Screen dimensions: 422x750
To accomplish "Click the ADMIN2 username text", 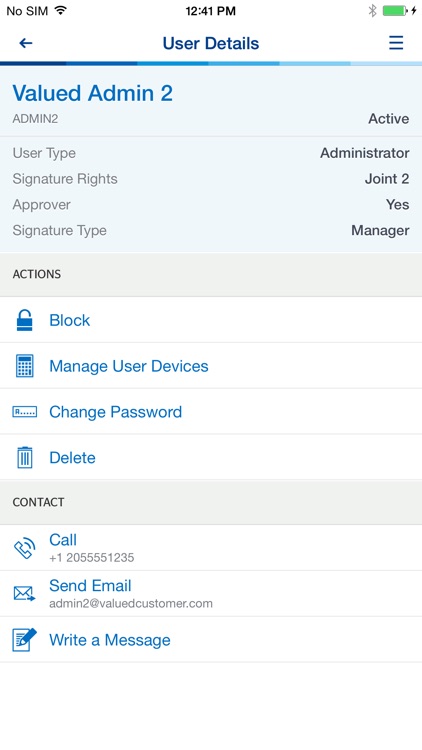I will pyautogui.click(x=35, y=119).
